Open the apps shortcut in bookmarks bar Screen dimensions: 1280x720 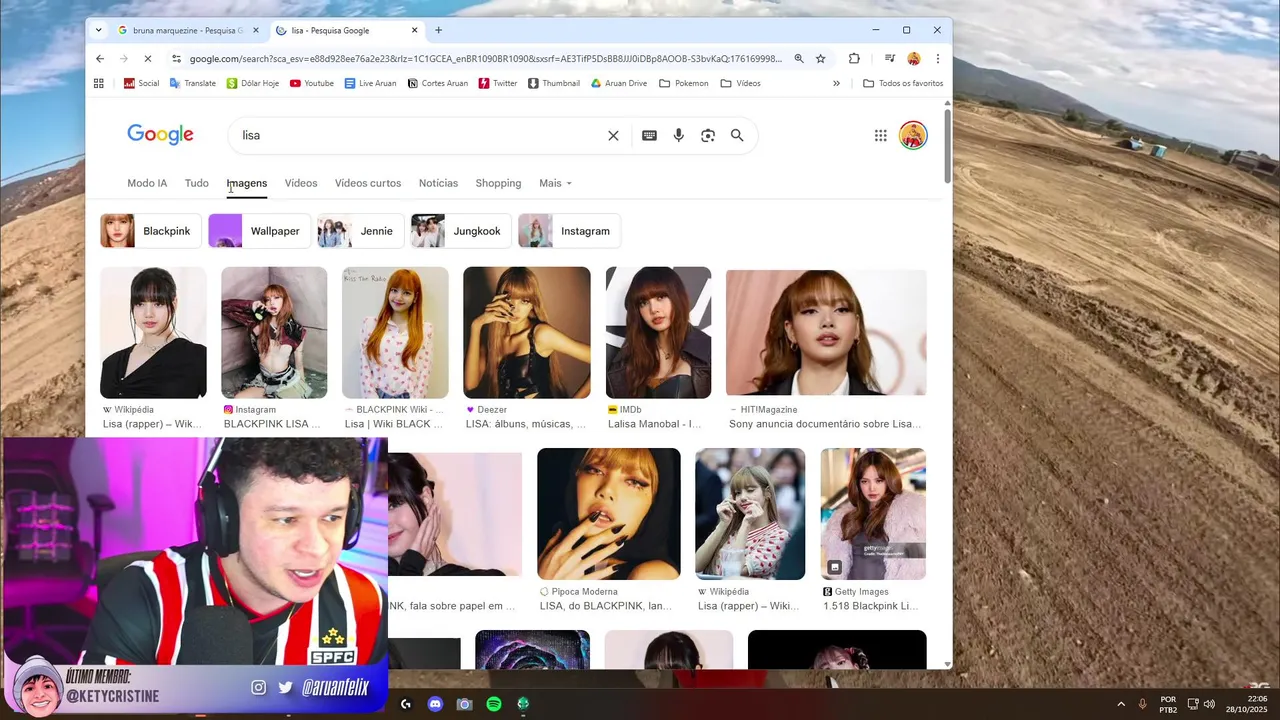tap(99, 84)
